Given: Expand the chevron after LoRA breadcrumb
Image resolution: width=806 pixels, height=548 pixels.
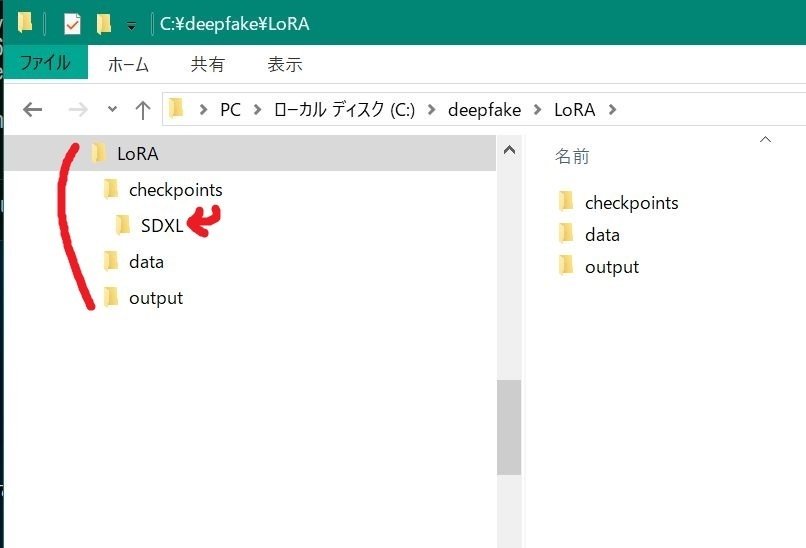Looking at the screenshot, I should 612,109.
